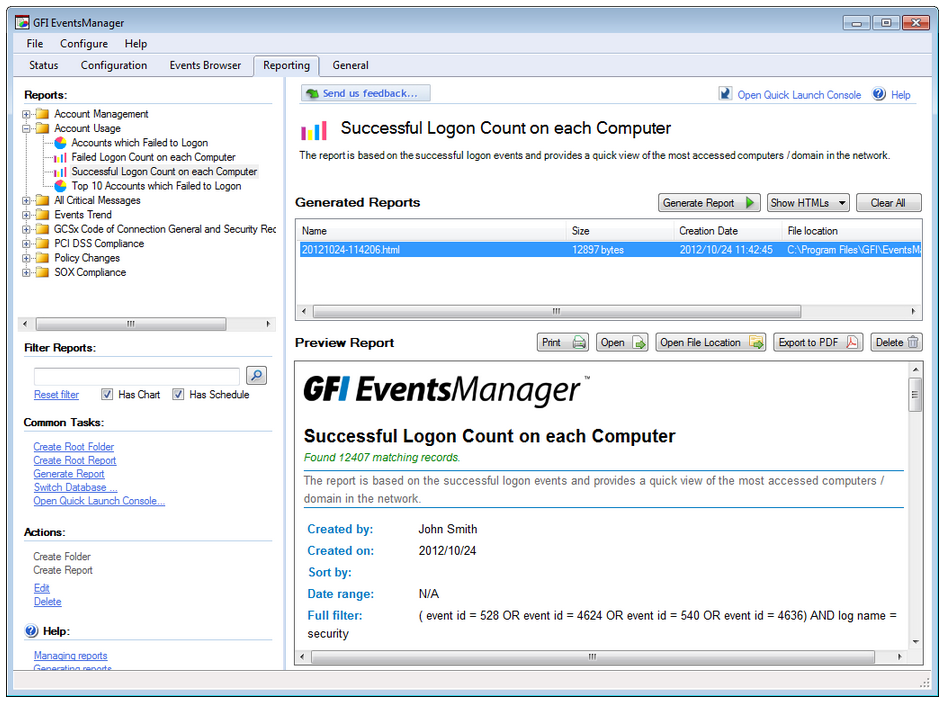This screenshot has height=701, width=944.
Task: Click bar chart icon for Failed Logon Count
Action: 60,157
